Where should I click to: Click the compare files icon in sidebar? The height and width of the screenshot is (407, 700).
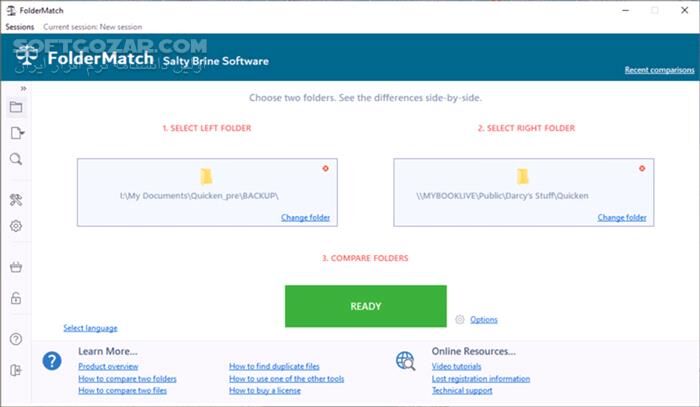tap(16, 133)
